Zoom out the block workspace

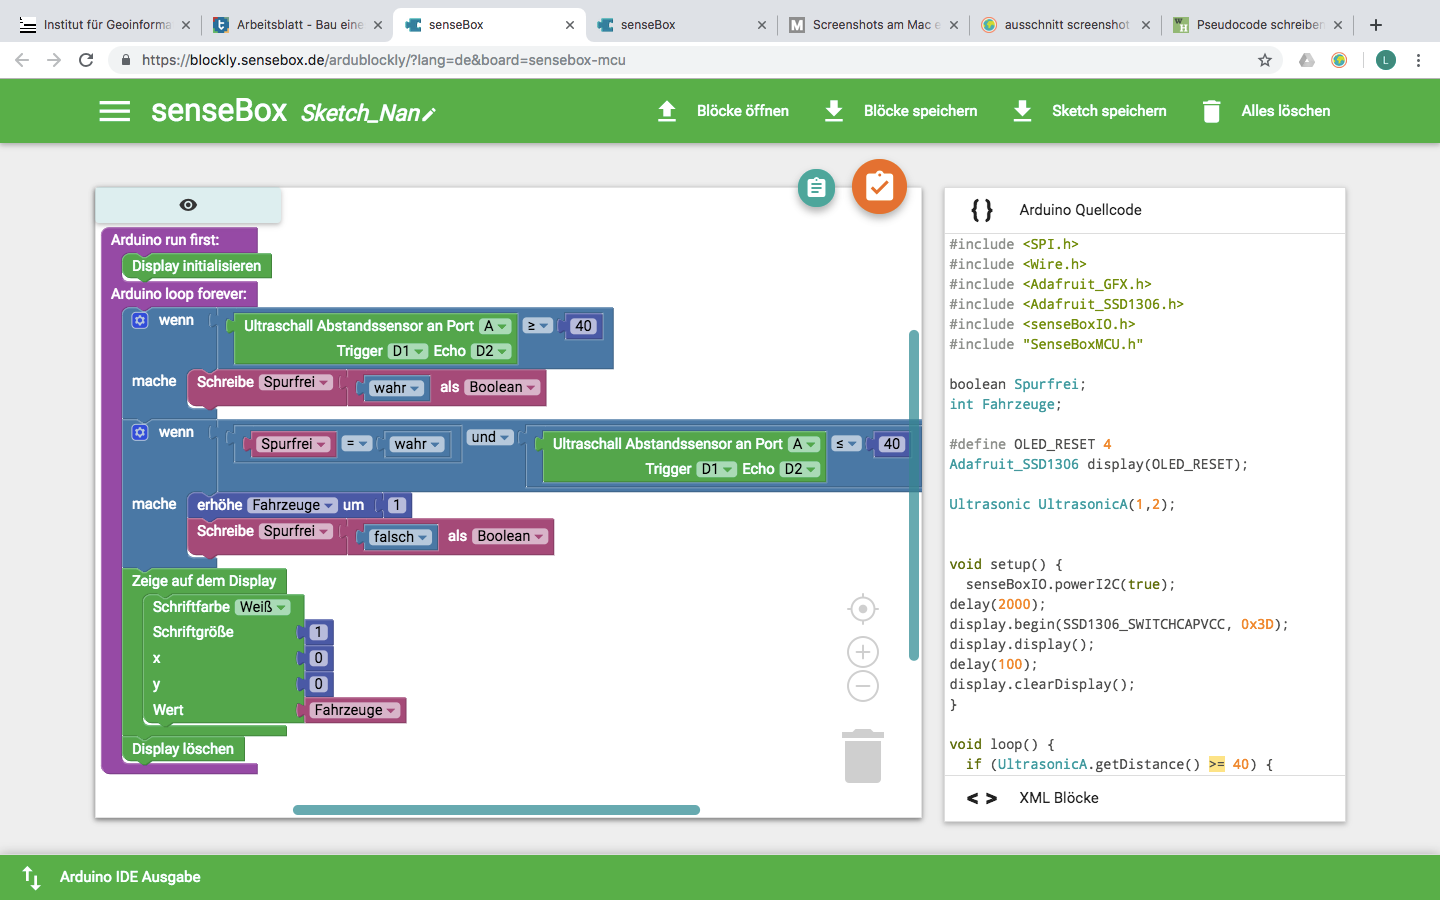(x=862, y=686)
